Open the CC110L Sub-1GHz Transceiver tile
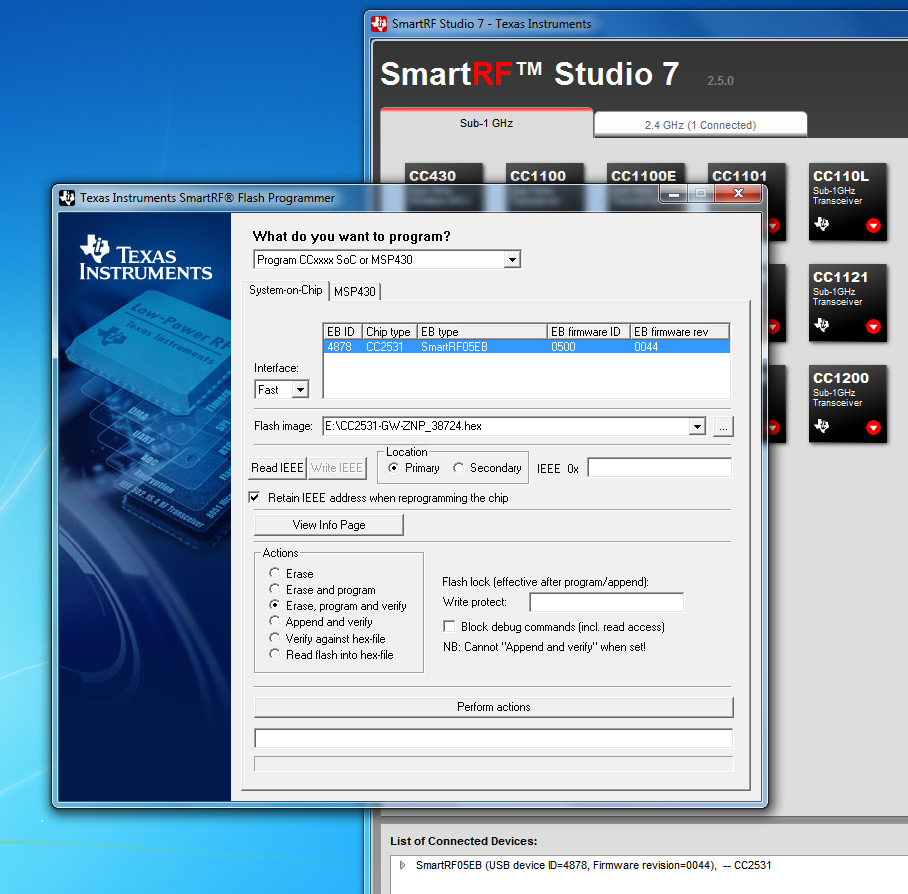Image resolution: width=908 pixels, height=894 pixels. pos(847,201)
